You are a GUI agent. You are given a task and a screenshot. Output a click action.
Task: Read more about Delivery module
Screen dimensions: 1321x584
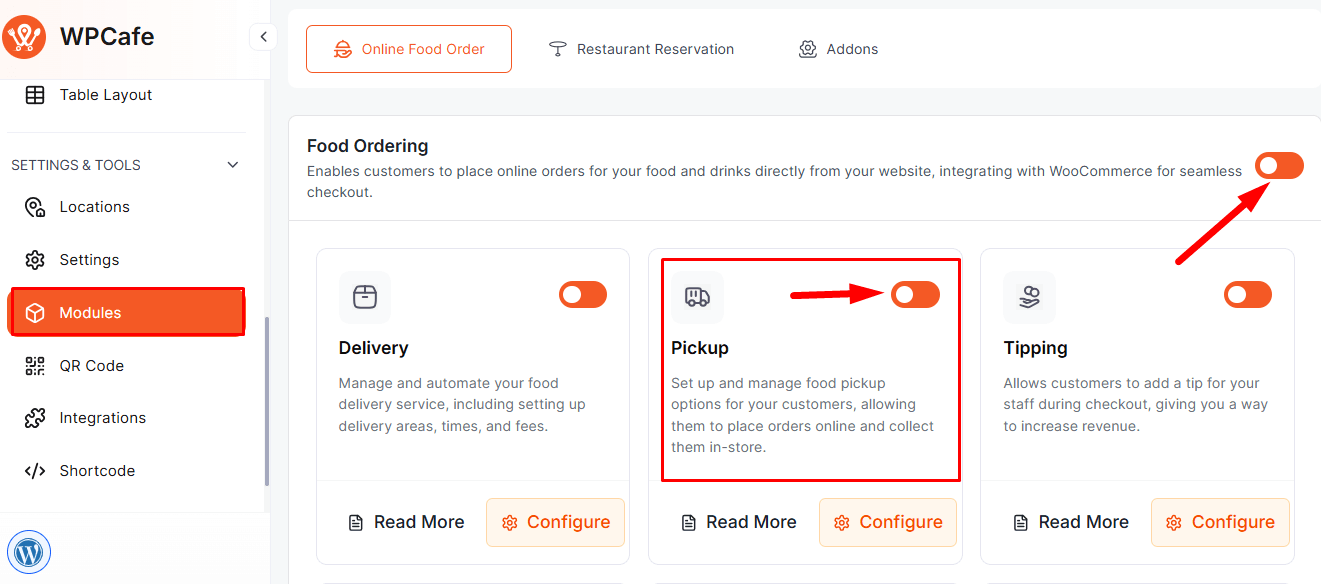[x=406, y=522]
